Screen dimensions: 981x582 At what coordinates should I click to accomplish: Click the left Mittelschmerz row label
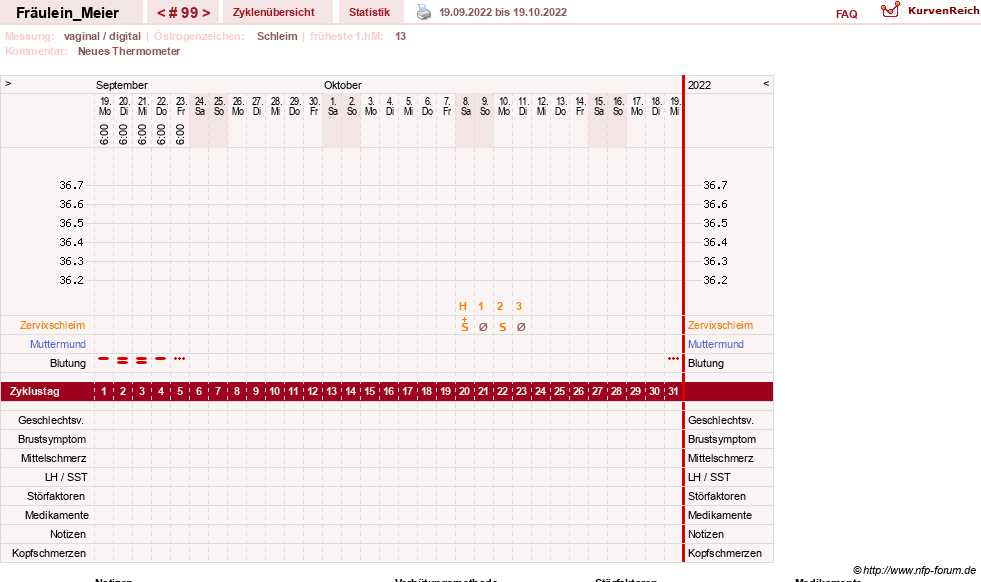(54, 458)
